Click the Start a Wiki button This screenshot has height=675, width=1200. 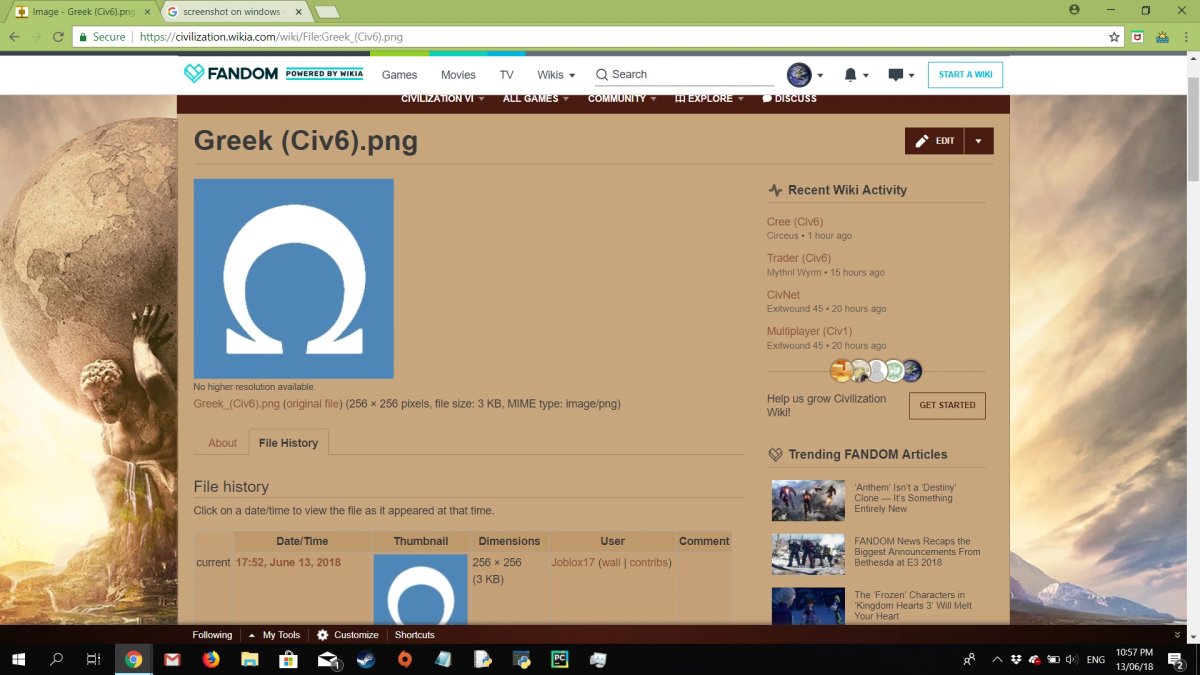click(965, 75)
